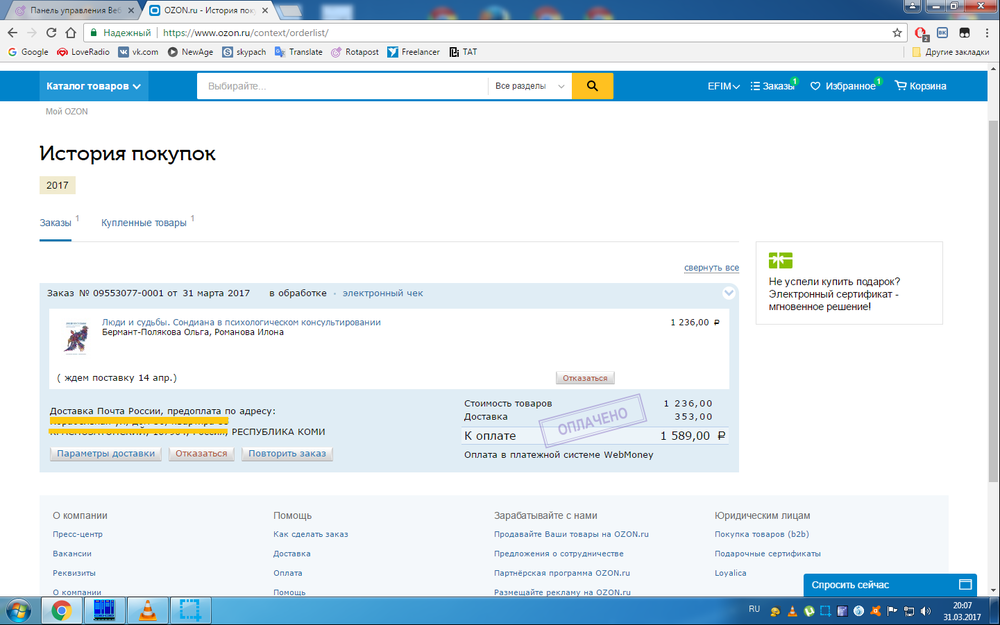Open Покупка товаров (b2b) link

[761, 534]
